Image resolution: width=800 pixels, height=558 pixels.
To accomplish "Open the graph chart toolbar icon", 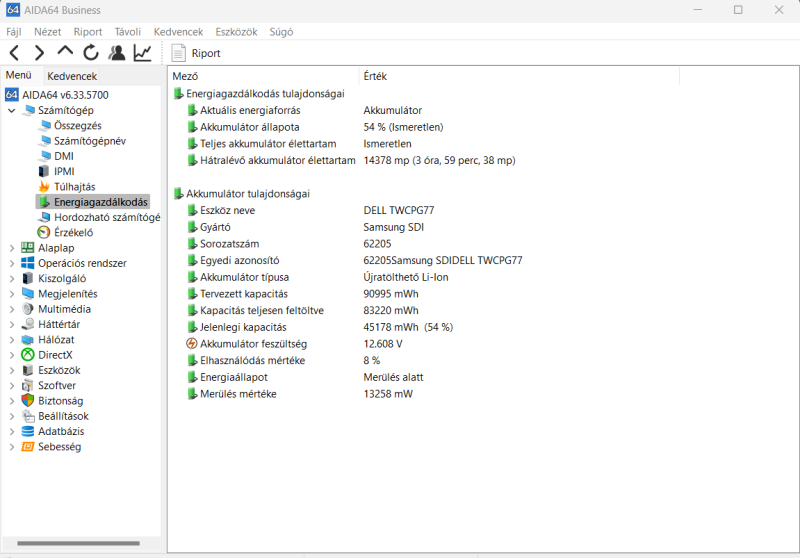I will point(142,53).
